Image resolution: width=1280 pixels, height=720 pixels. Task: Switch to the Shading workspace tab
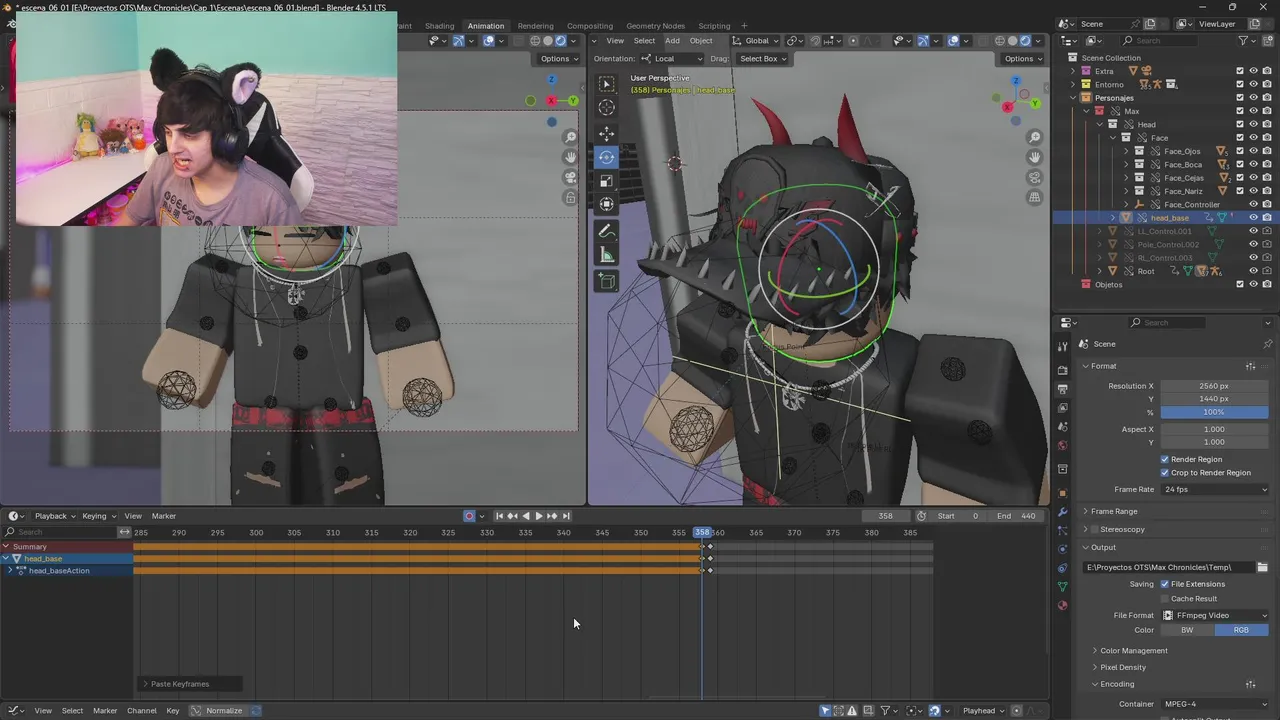point(439,26)
